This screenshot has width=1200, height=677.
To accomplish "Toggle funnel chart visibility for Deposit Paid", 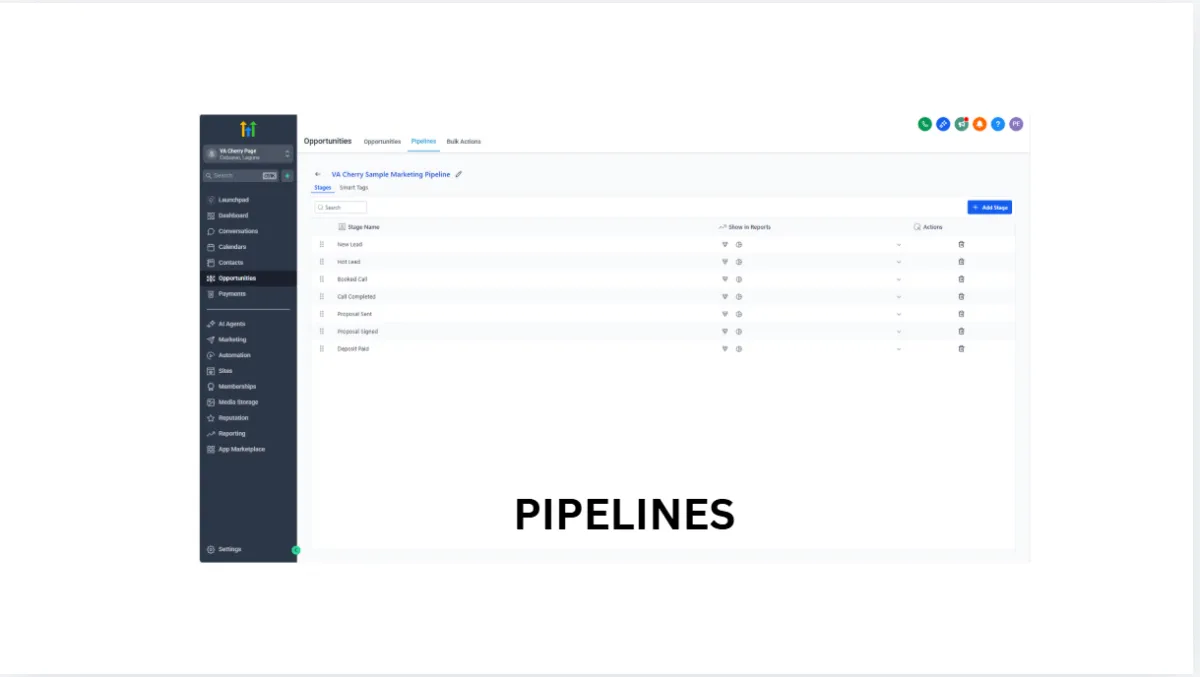I will tap(725, 349).
